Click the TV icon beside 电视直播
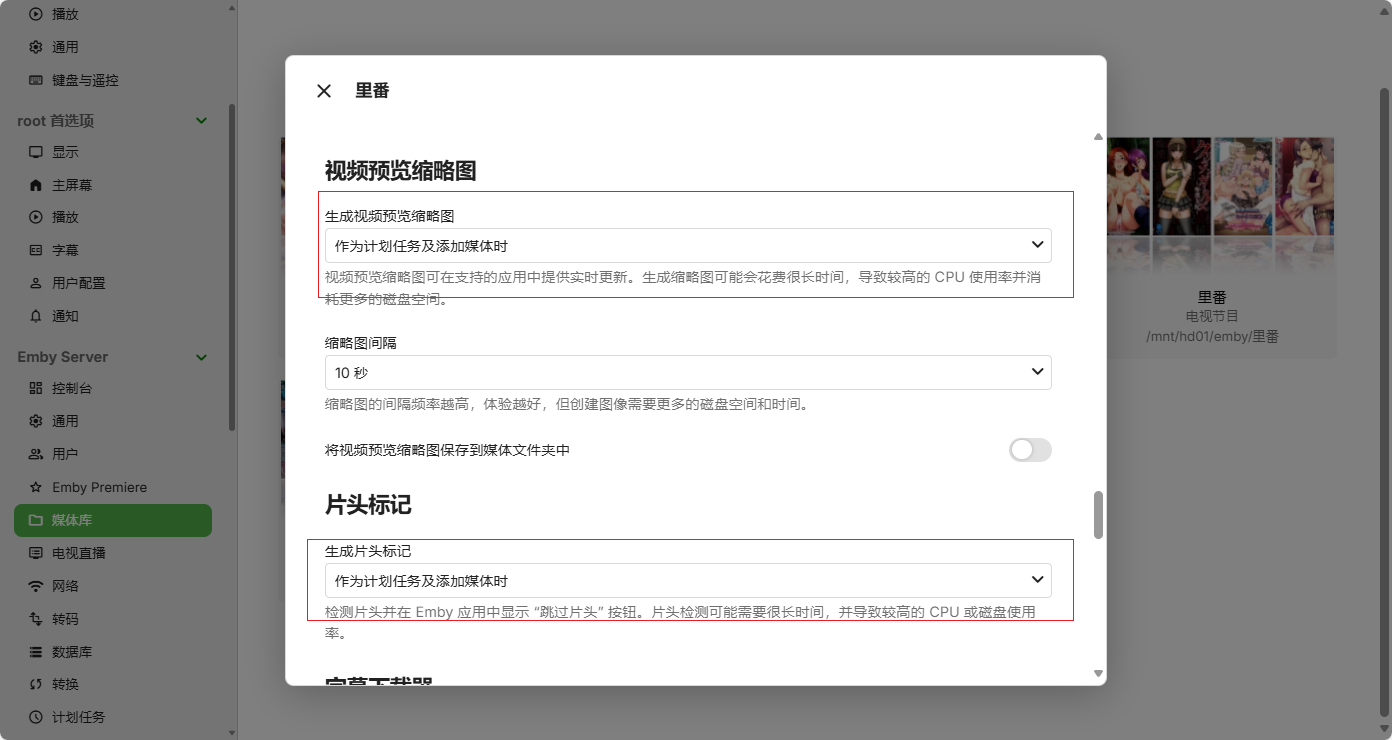 pos(36,553)
